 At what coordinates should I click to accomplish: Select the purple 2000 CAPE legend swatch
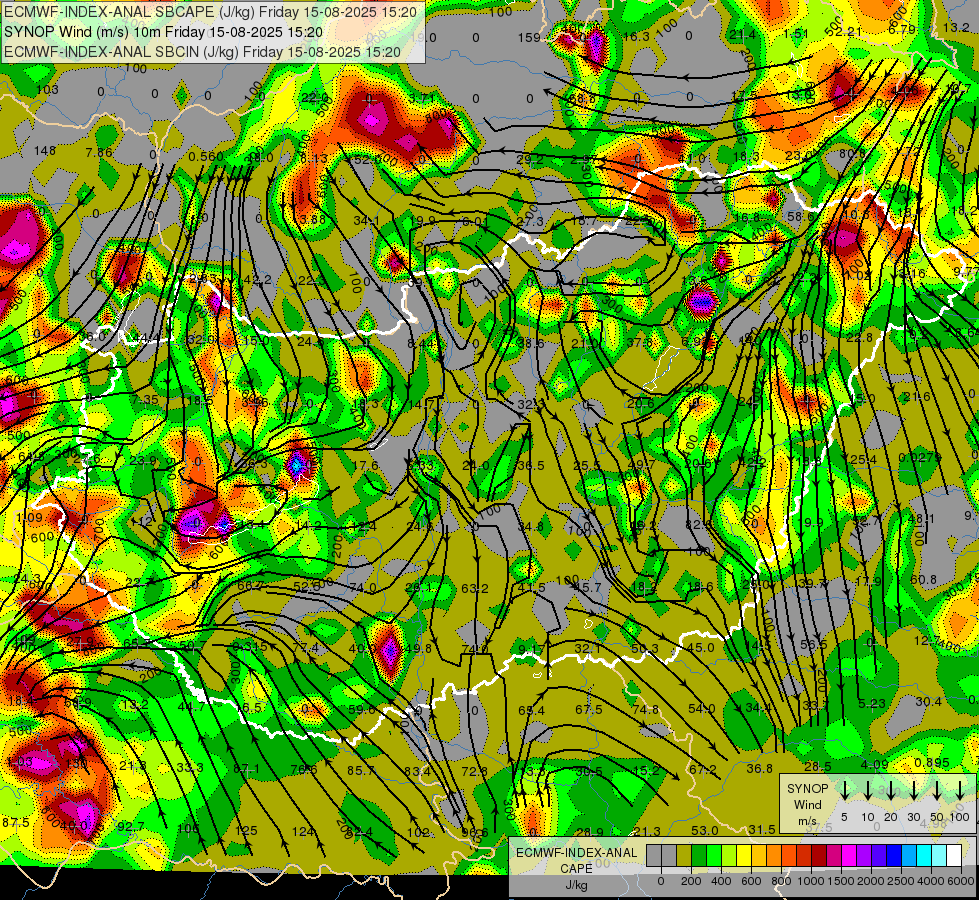click(864, 855)
